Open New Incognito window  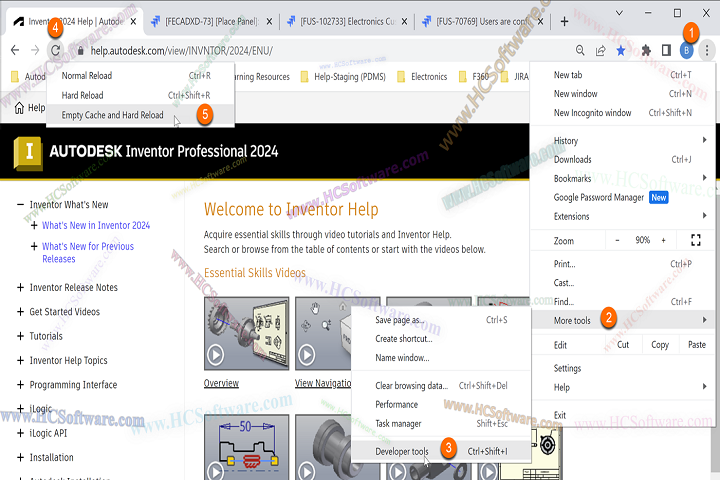(x=623, y=113)
